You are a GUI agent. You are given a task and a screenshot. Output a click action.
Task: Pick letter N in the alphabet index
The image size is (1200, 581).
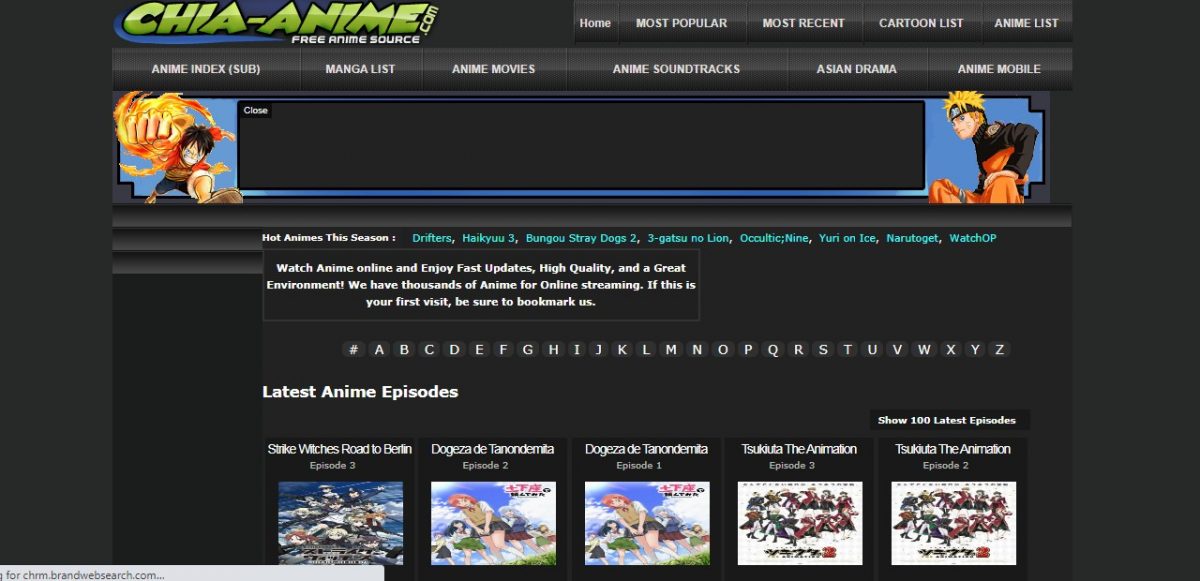coord(696,349)
